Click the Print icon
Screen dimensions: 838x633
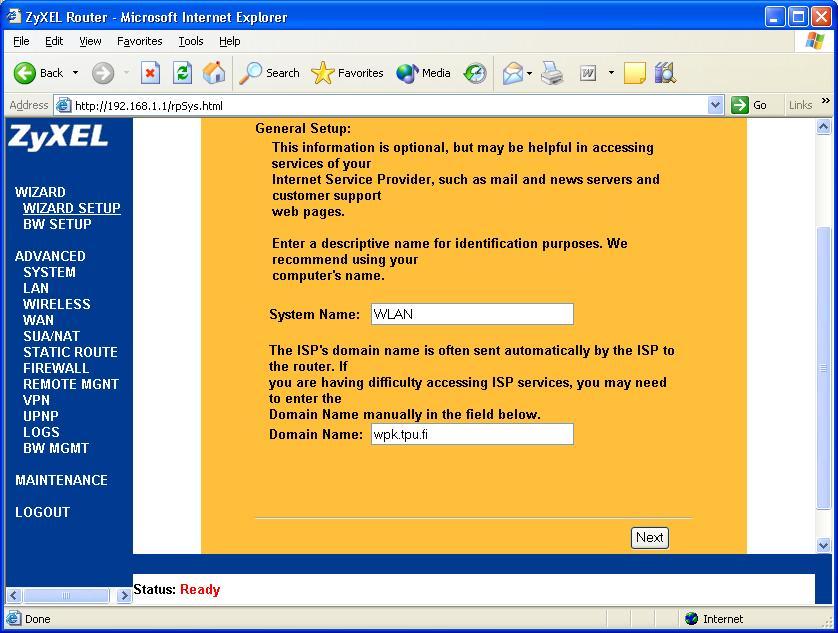(552, 73)
